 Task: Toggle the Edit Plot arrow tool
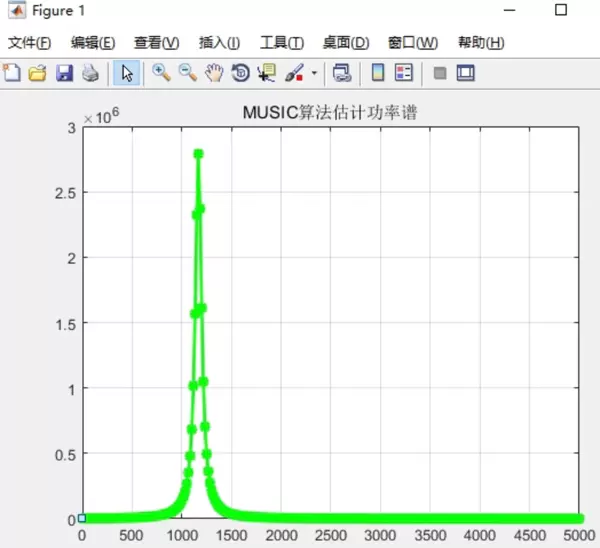tap(126, 73)
